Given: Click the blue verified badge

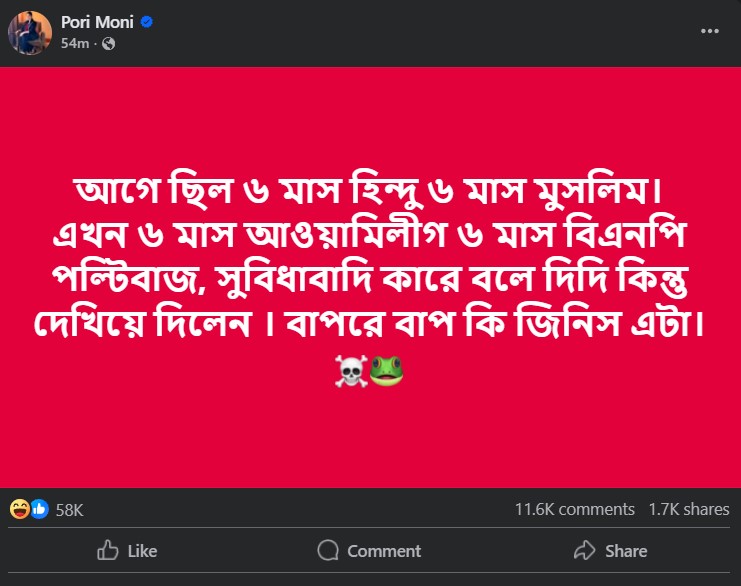Looking at the screenshot, I should [x=147, y=22].
